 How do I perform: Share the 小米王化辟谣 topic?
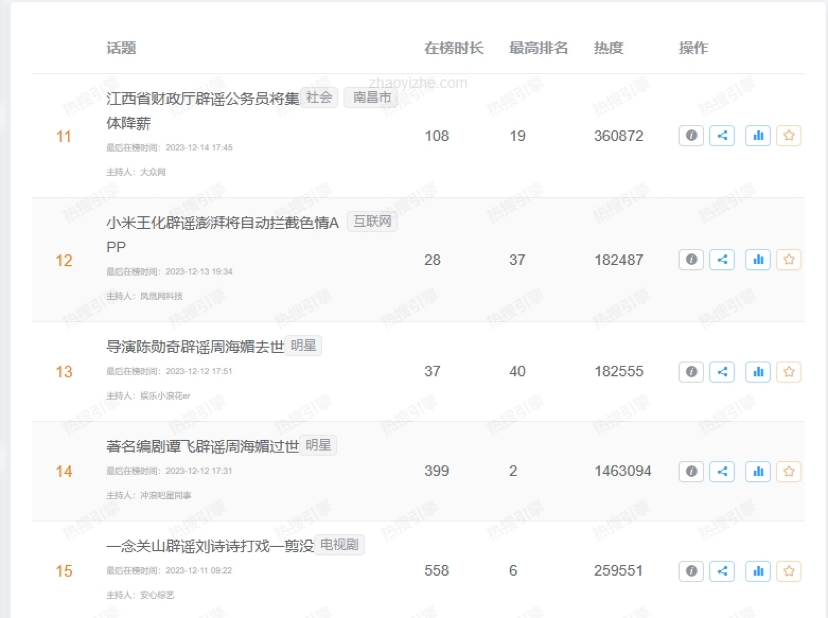[x=723, y=259]
